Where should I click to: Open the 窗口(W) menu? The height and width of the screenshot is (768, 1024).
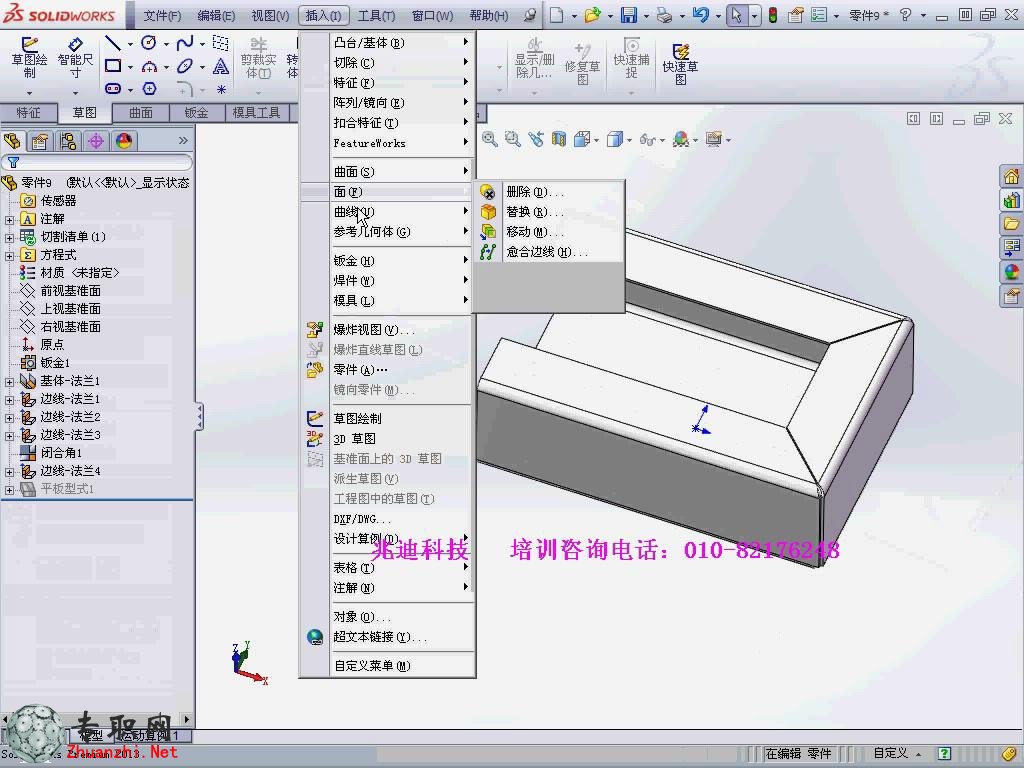coord(432,15)
